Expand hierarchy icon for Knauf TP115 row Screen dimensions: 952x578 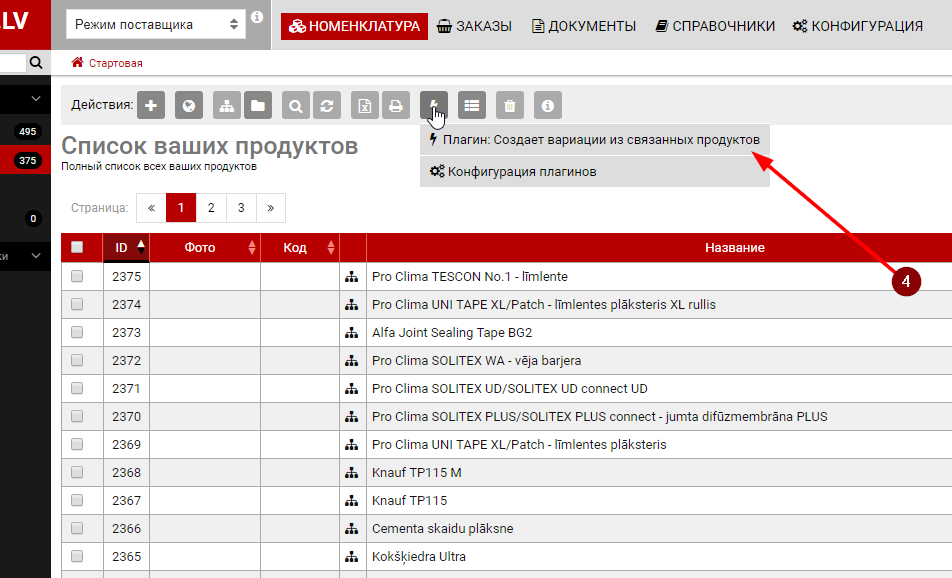tap(351, 500)
